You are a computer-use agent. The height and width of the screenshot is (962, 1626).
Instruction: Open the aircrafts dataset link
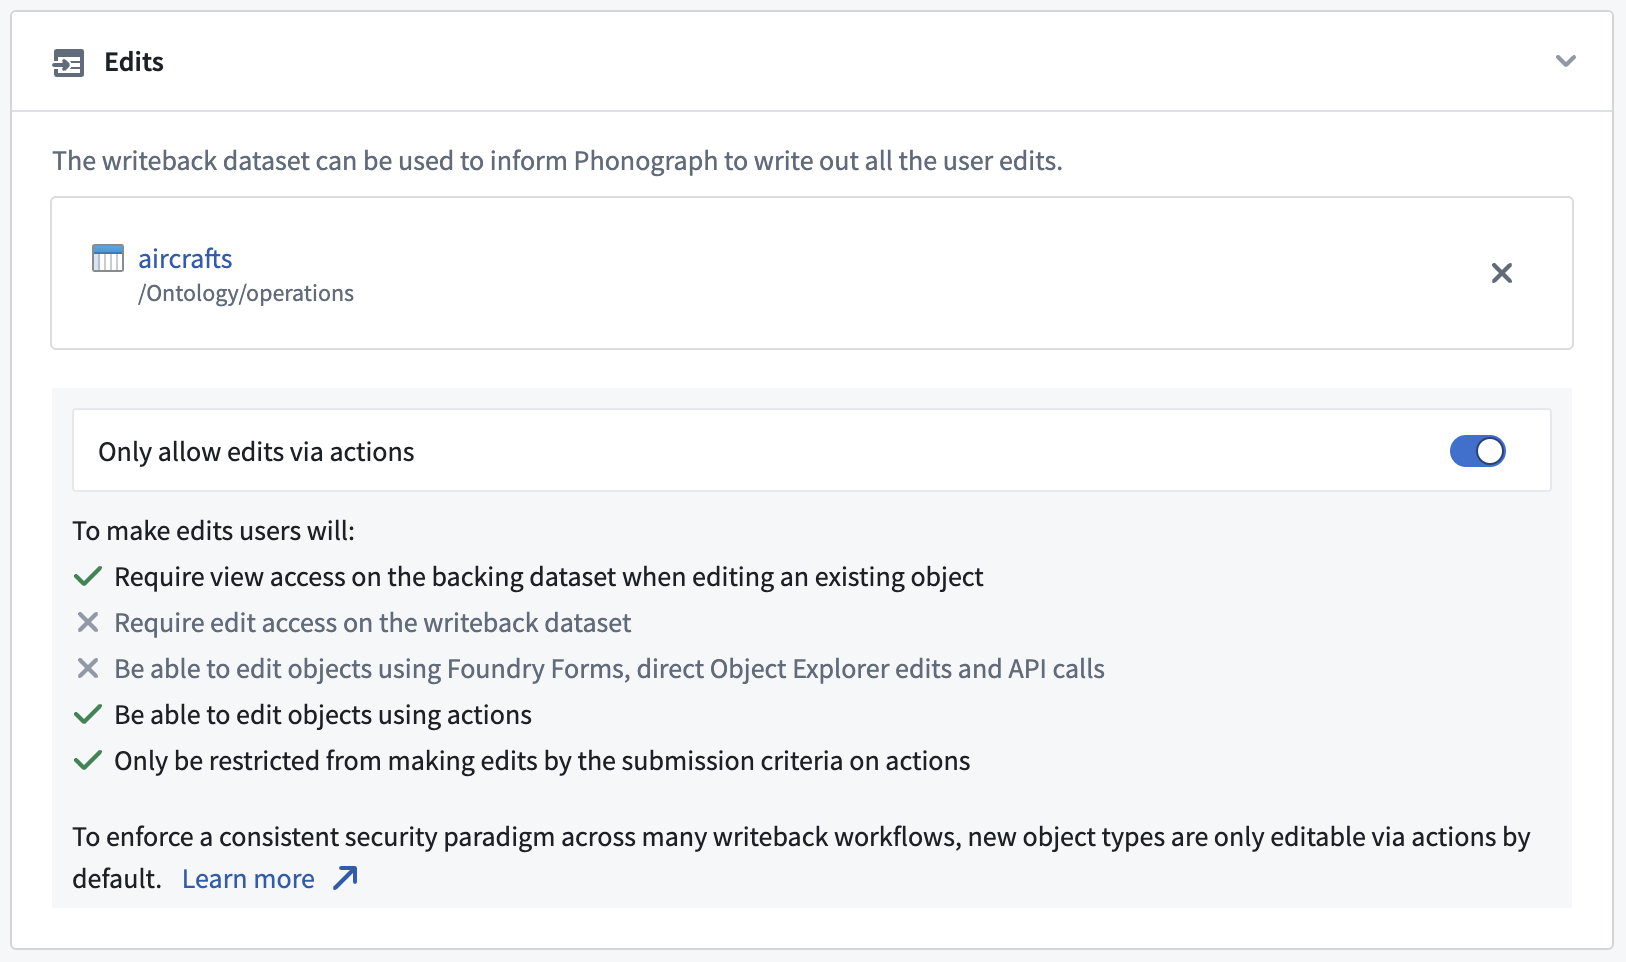coord(185,259)
